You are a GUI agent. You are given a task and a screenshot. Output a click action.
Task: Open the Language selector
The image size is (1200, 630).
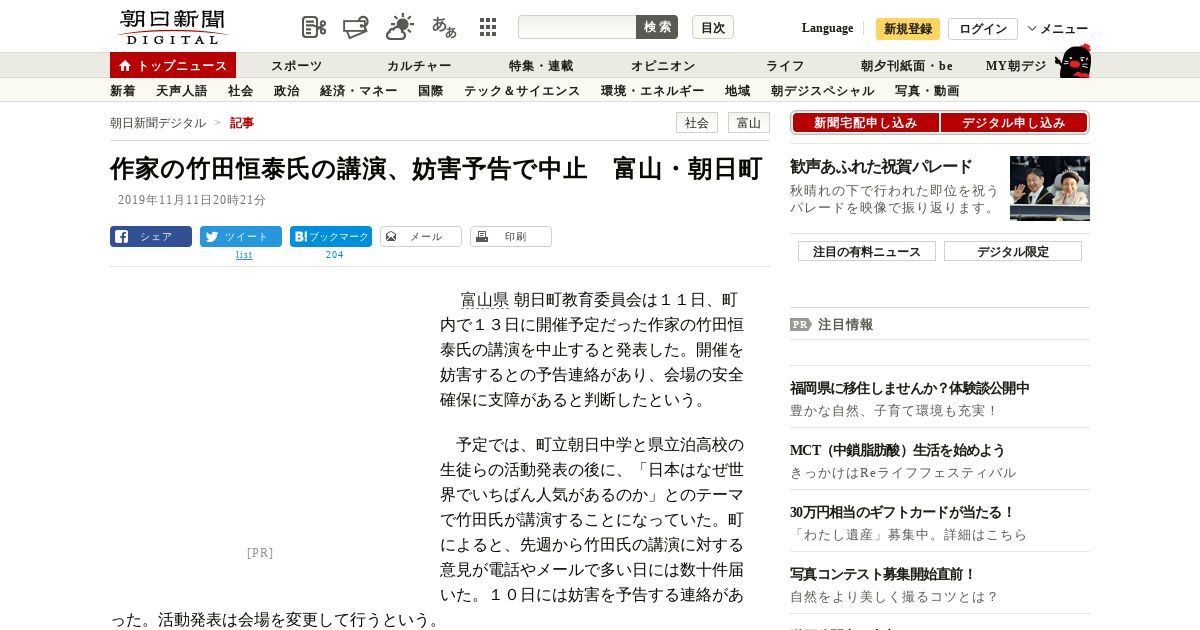(x=827, y=28)
